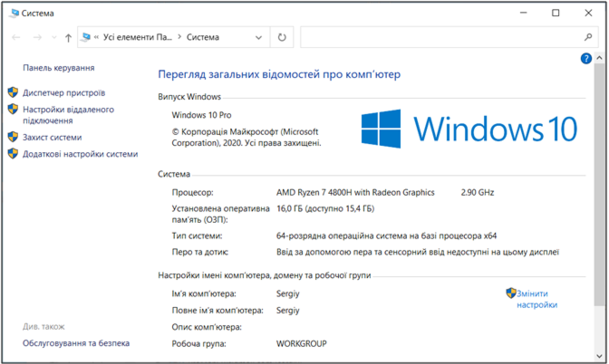Click 'Sergiy' next to 'Ім'я комп'ютера'
The image size is (609, 364).
click(x=288, y=294)
